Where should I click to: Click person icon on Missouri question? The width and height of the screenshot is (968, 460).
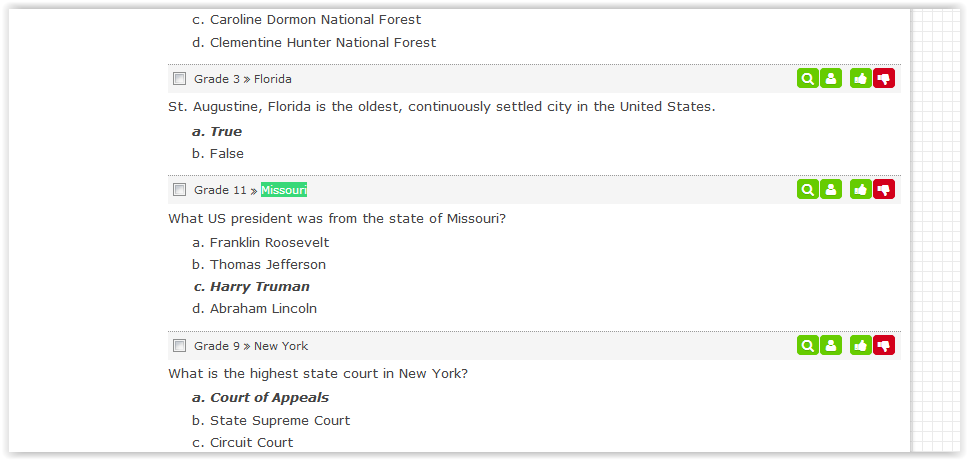point(831,190)
